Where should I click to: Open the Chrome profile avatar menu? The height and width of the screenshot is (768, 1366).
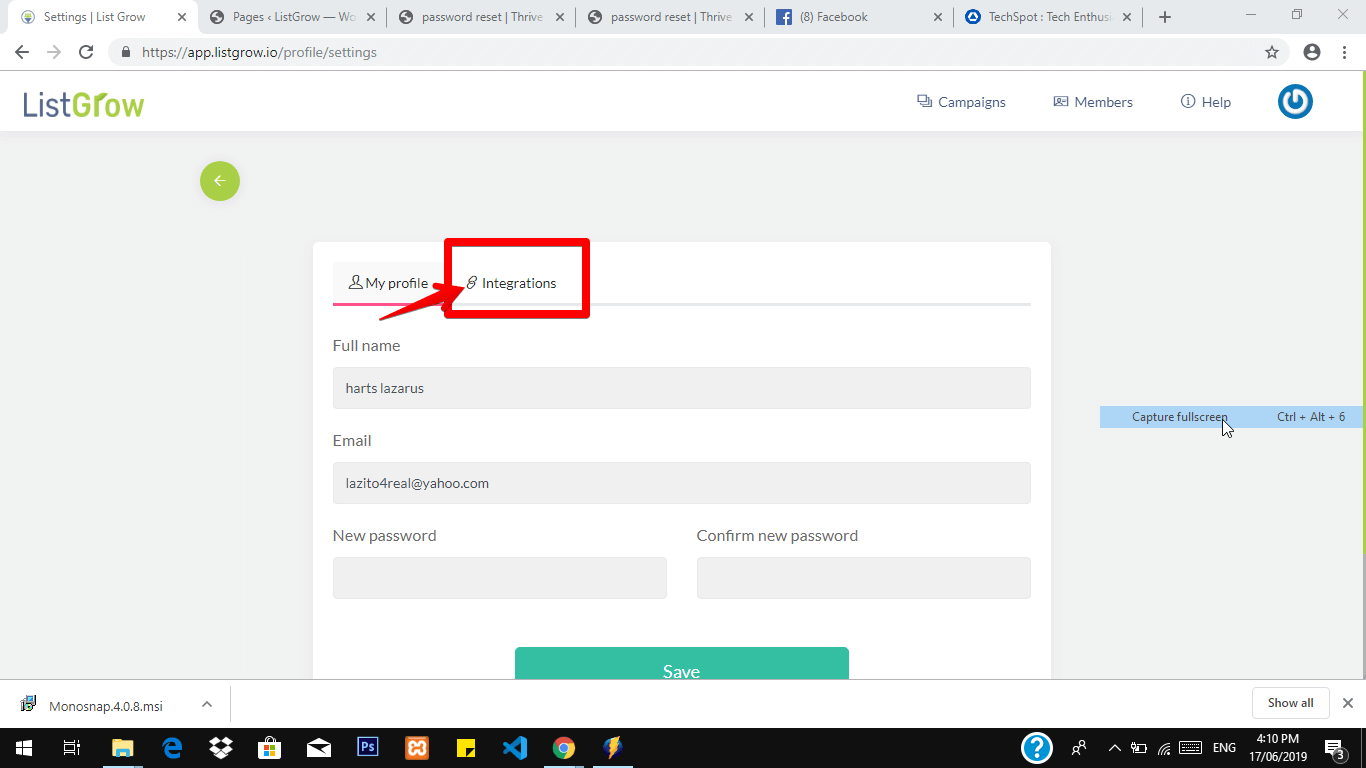click(x=1312, y=52)
